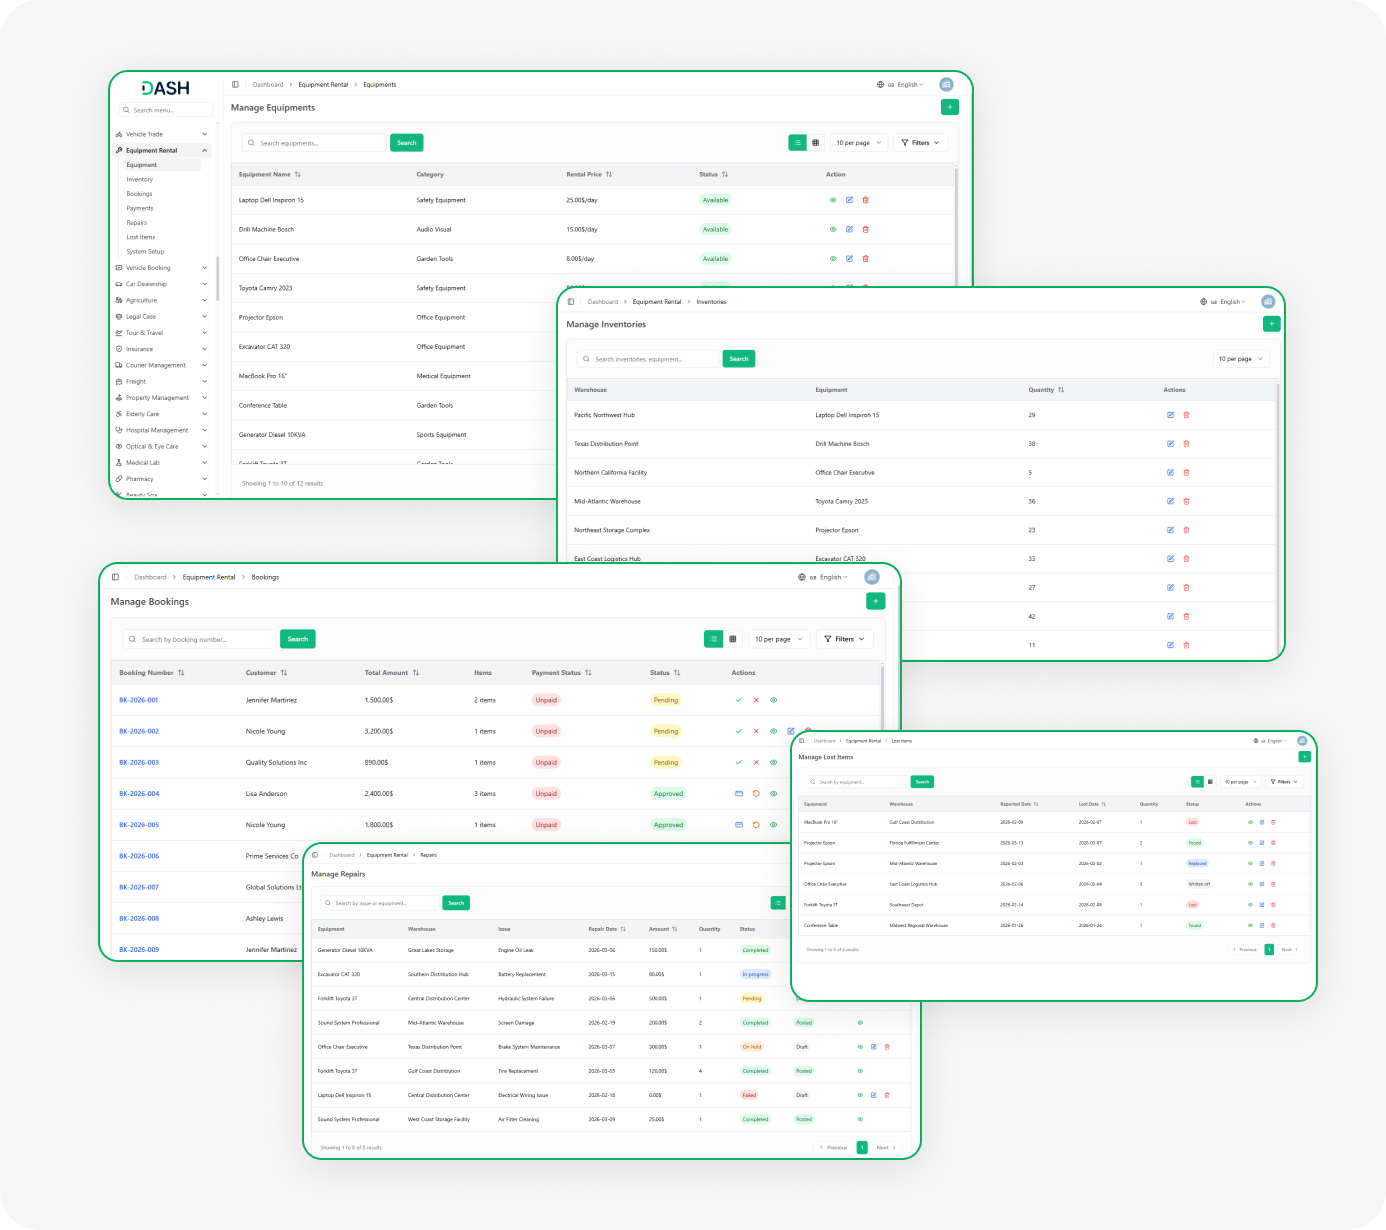Viewport: 1386px width, 1230px height.
Task: Open the Filters dropdown in Manage Equipments
Action: (x=920, y=143)
